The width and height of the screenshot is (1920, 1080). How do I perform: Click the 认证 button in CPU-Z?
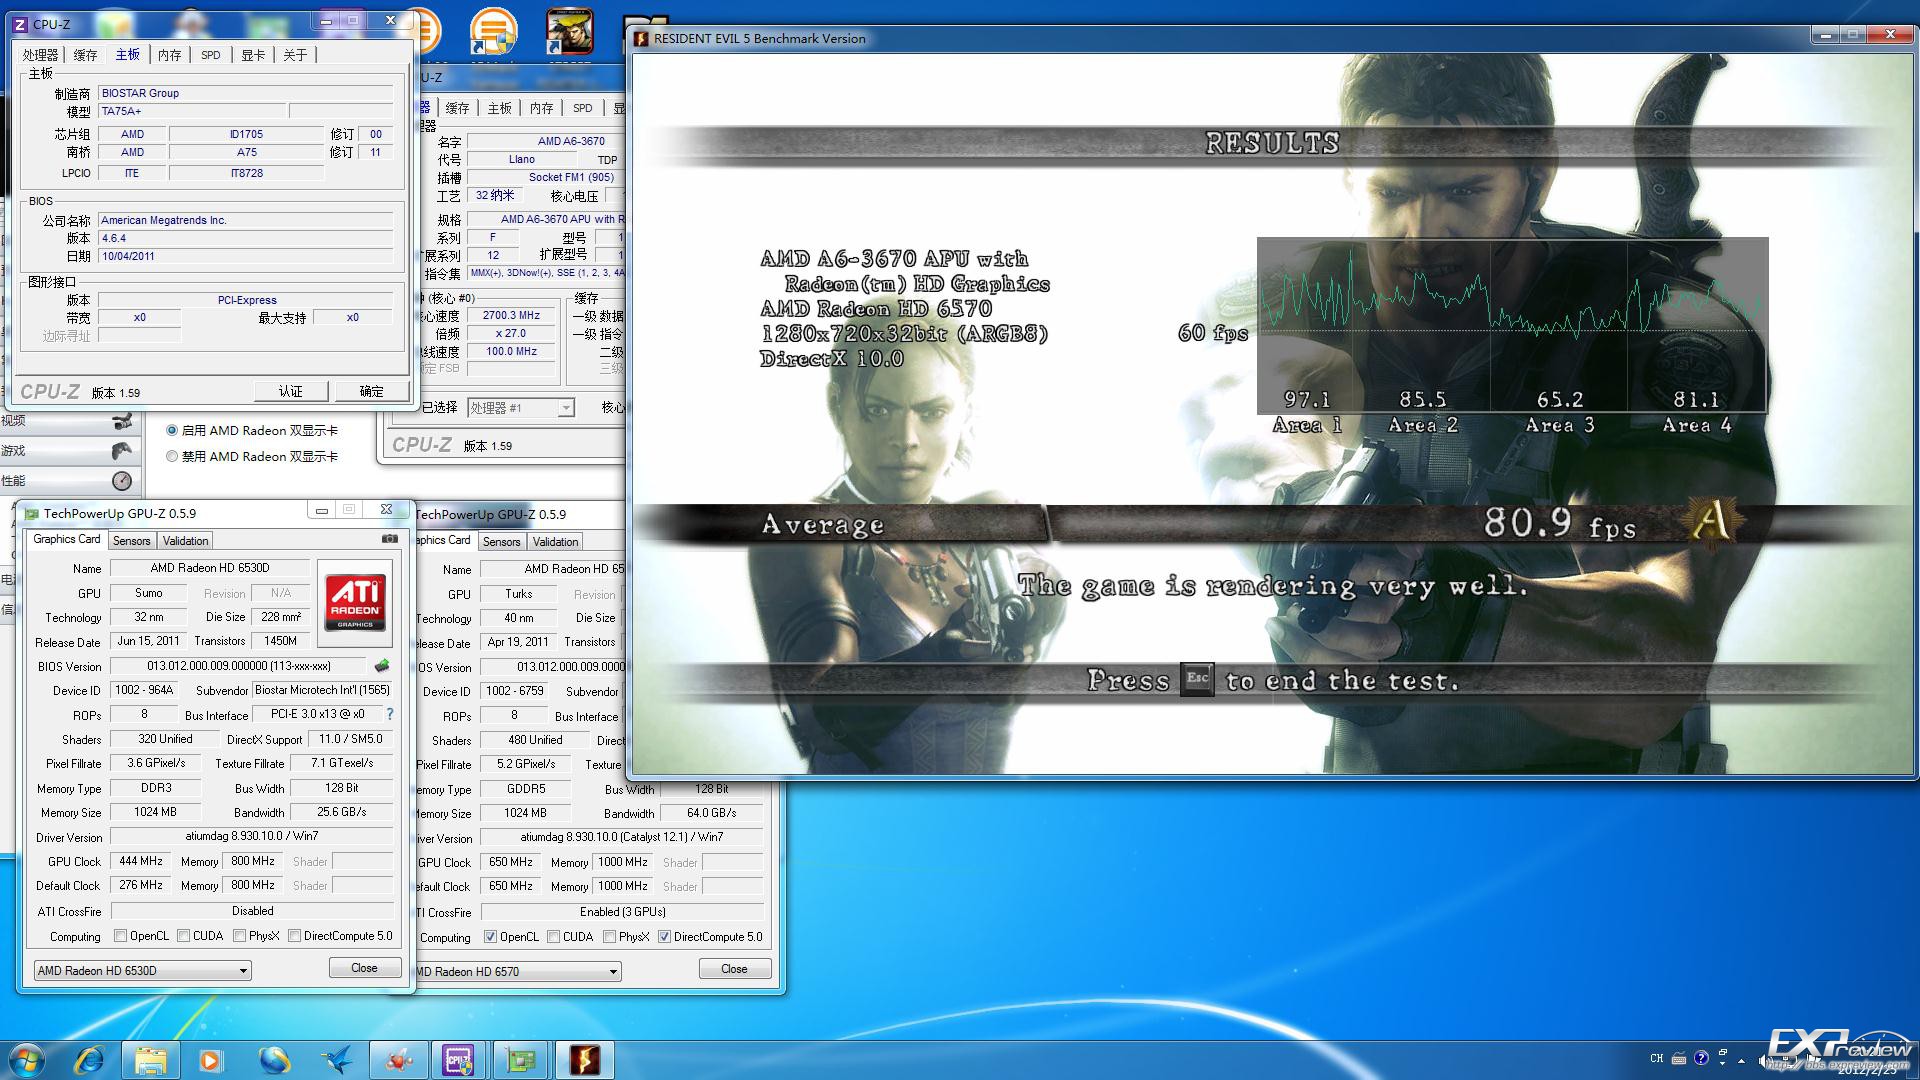pyautogui.click(x=290, y=391)
